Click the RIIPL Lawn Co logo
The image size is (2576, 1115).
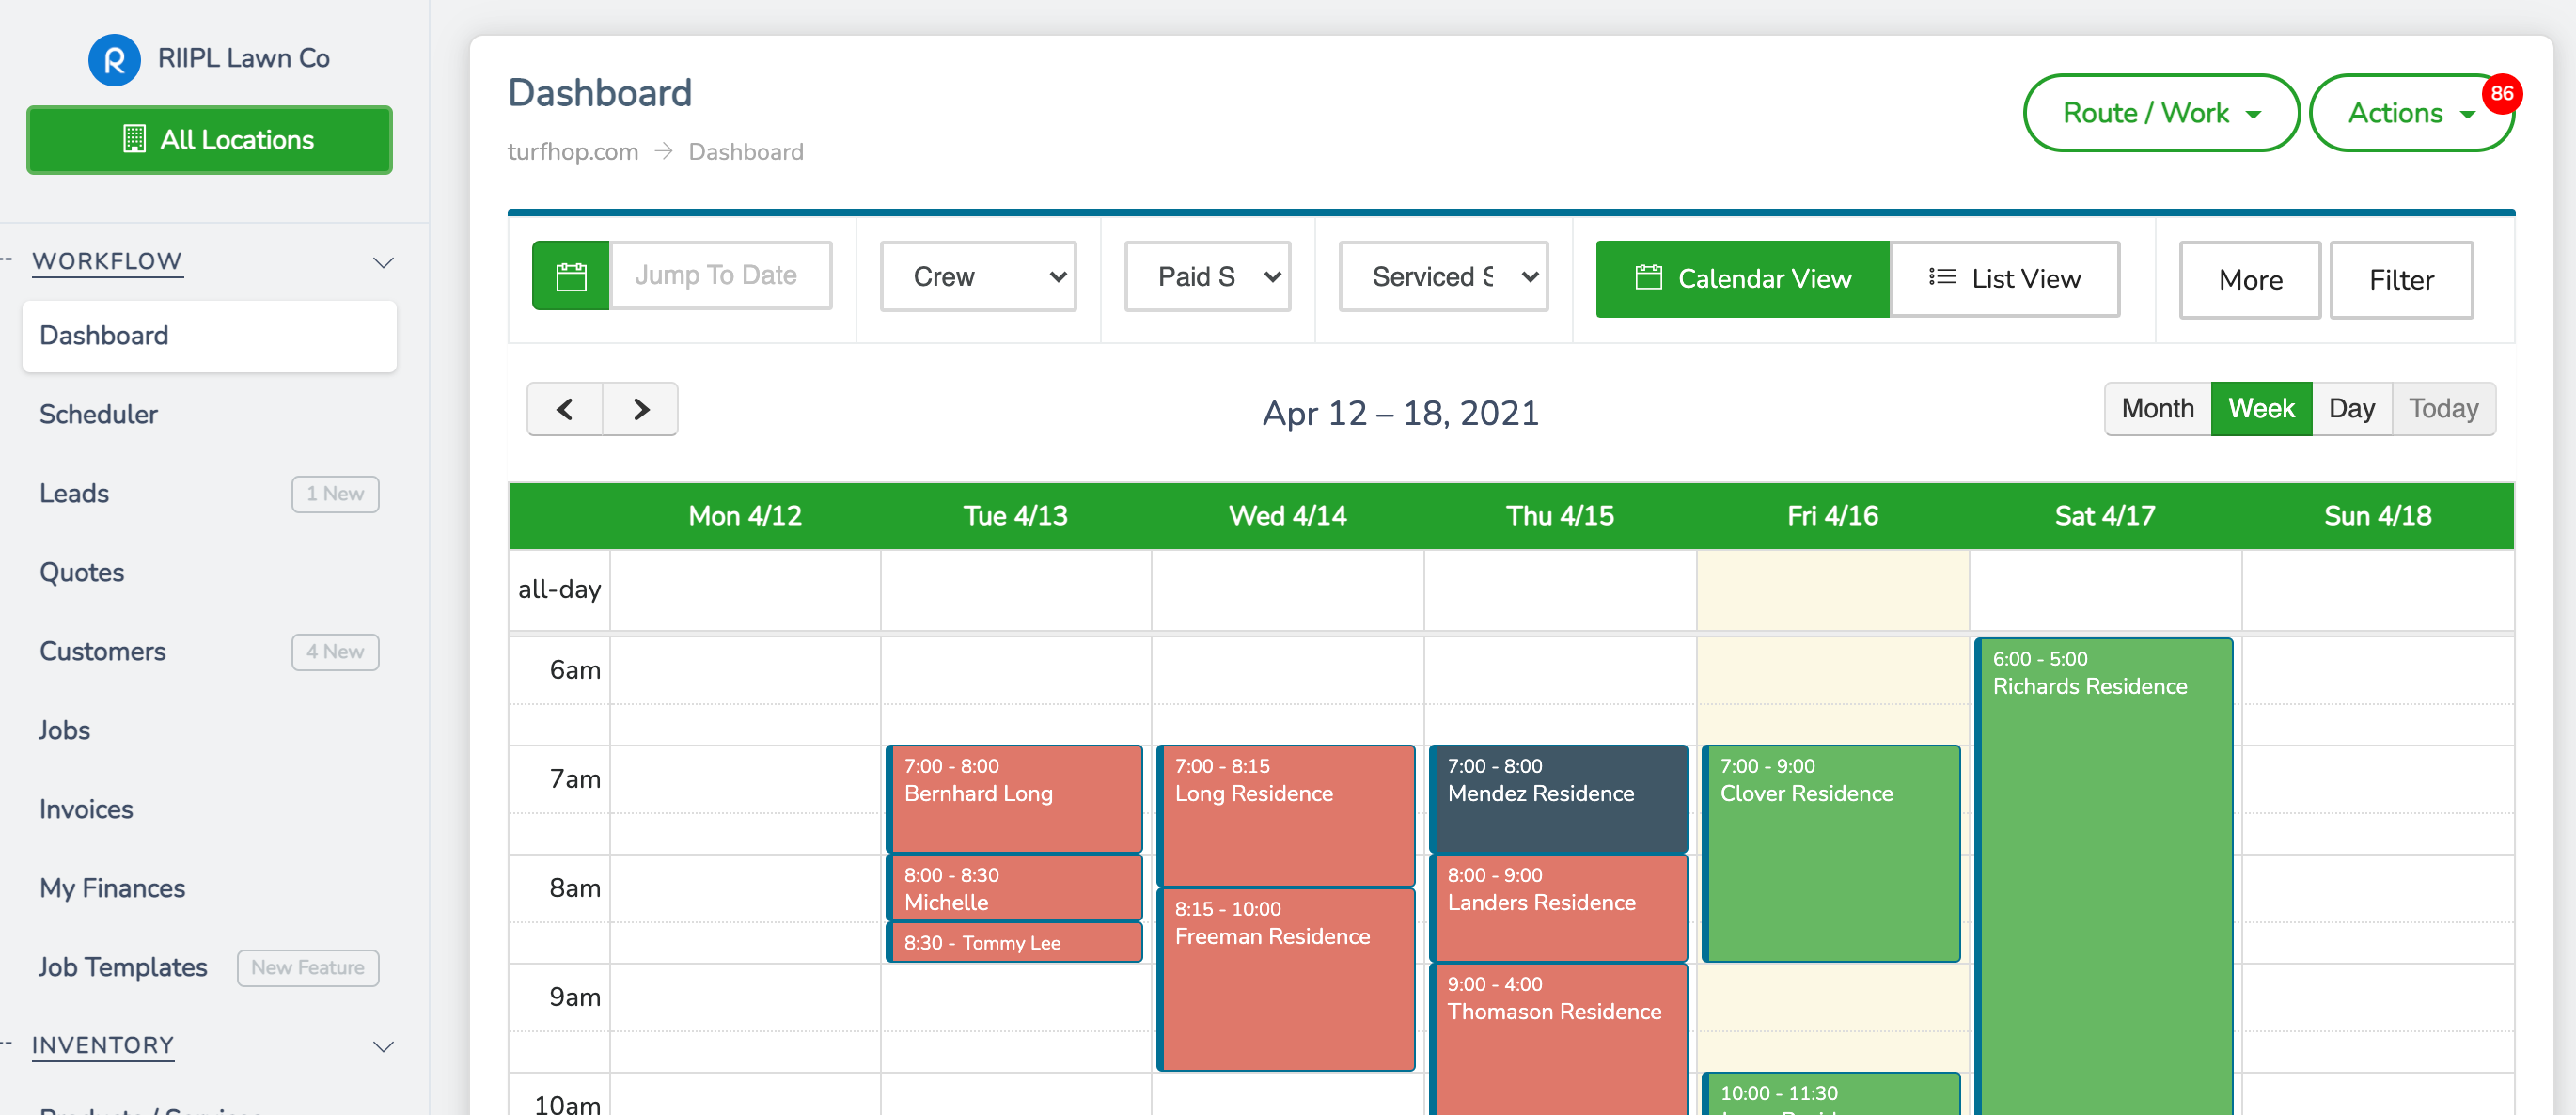(x=115, y=59)
